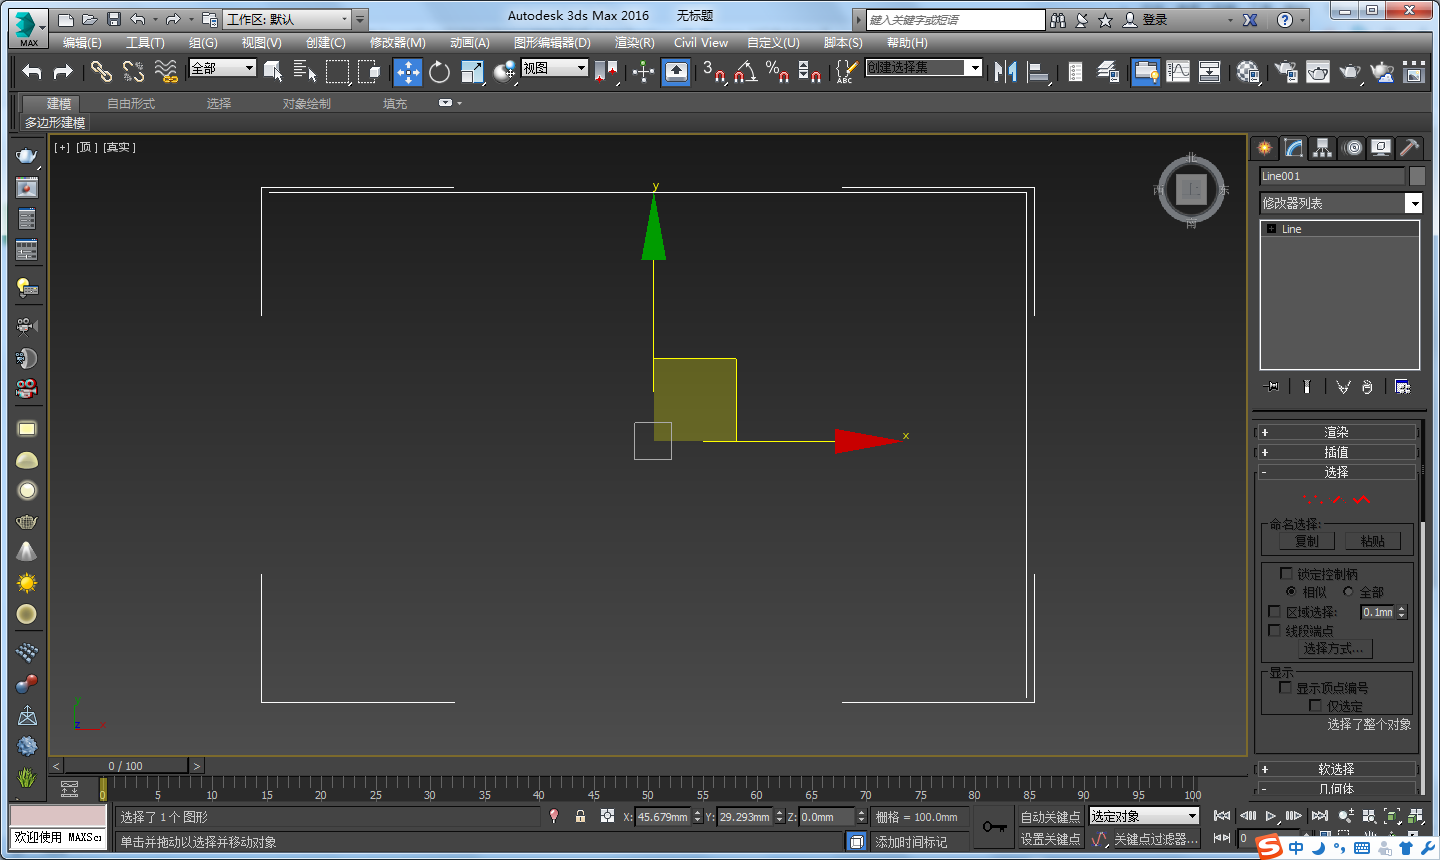The height and width of the screenshot is (860, 1440).
Task: Toggle the Angle Snap button
Action: [x=746, y=71]
